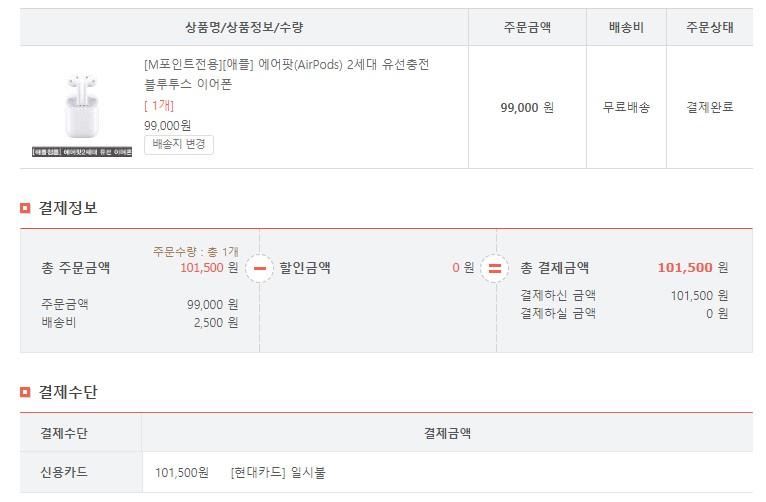
Task: Click the red [1개] quantity text
Action: (x=160, y=106)
